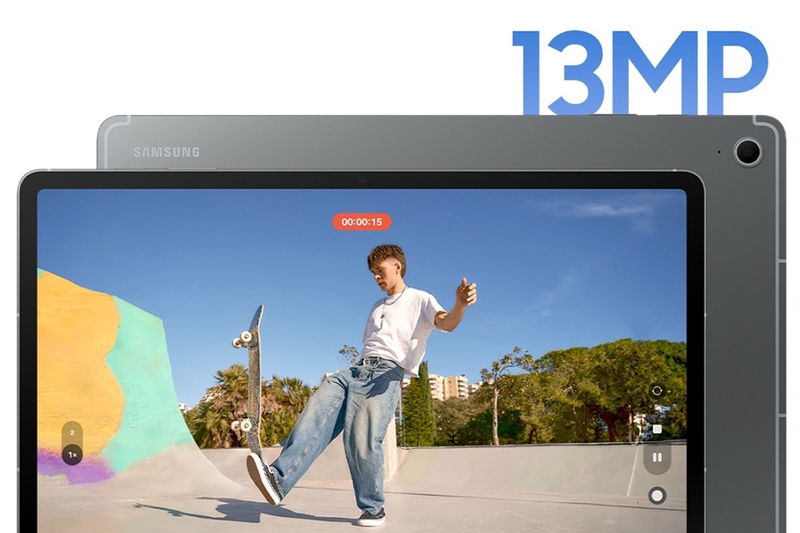This screenshot has height=533, width=800.
Task: Click the small microphone hole beside rear lens
Action: 719,152
